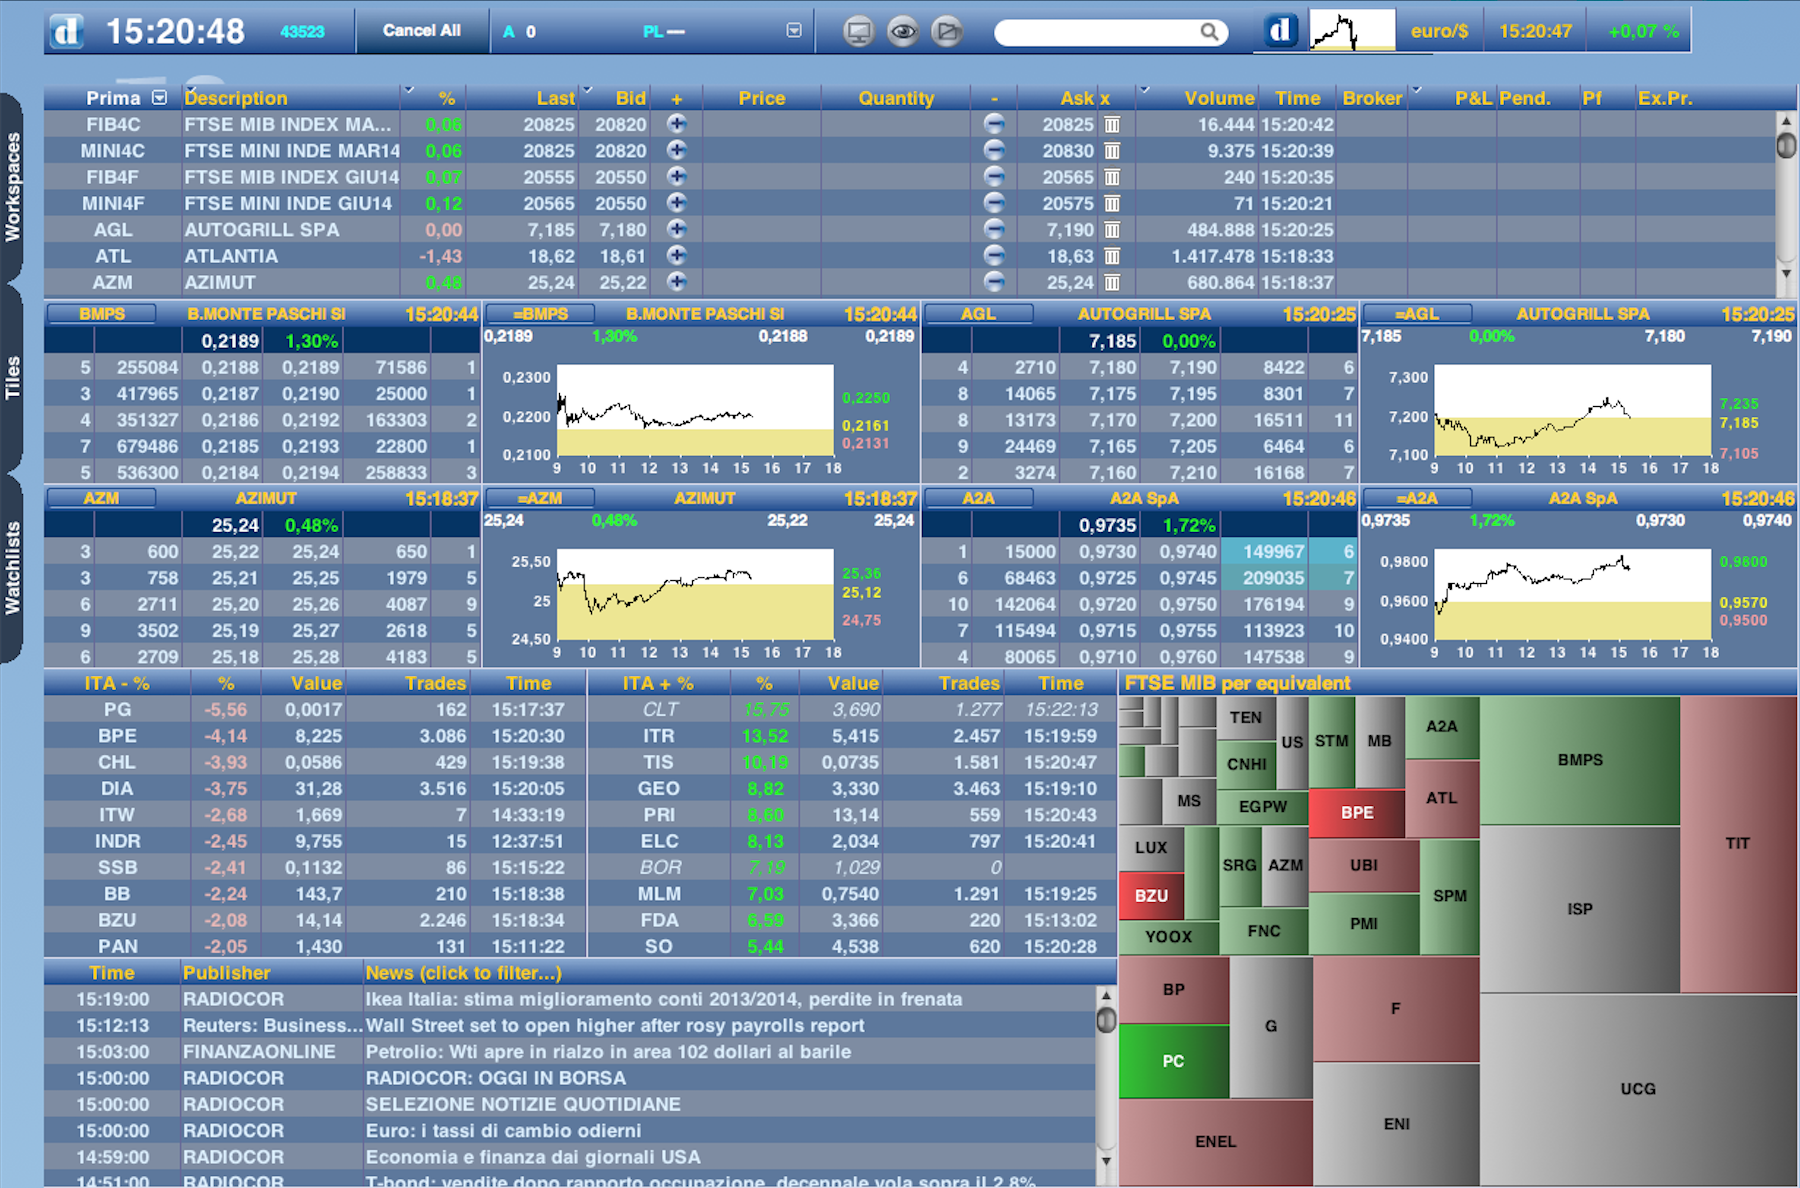
Task: Click the buy plus icon for AGL
Action: 677,229
